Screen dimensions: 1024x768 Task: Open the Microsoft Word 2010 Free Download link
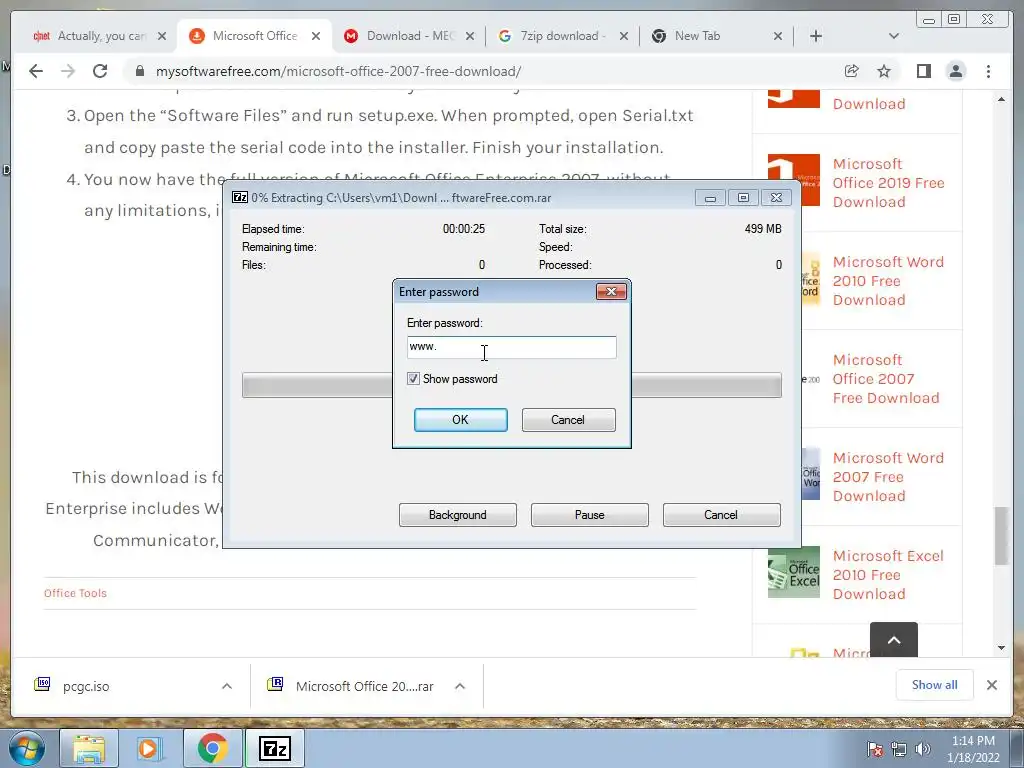pos(888,281)
